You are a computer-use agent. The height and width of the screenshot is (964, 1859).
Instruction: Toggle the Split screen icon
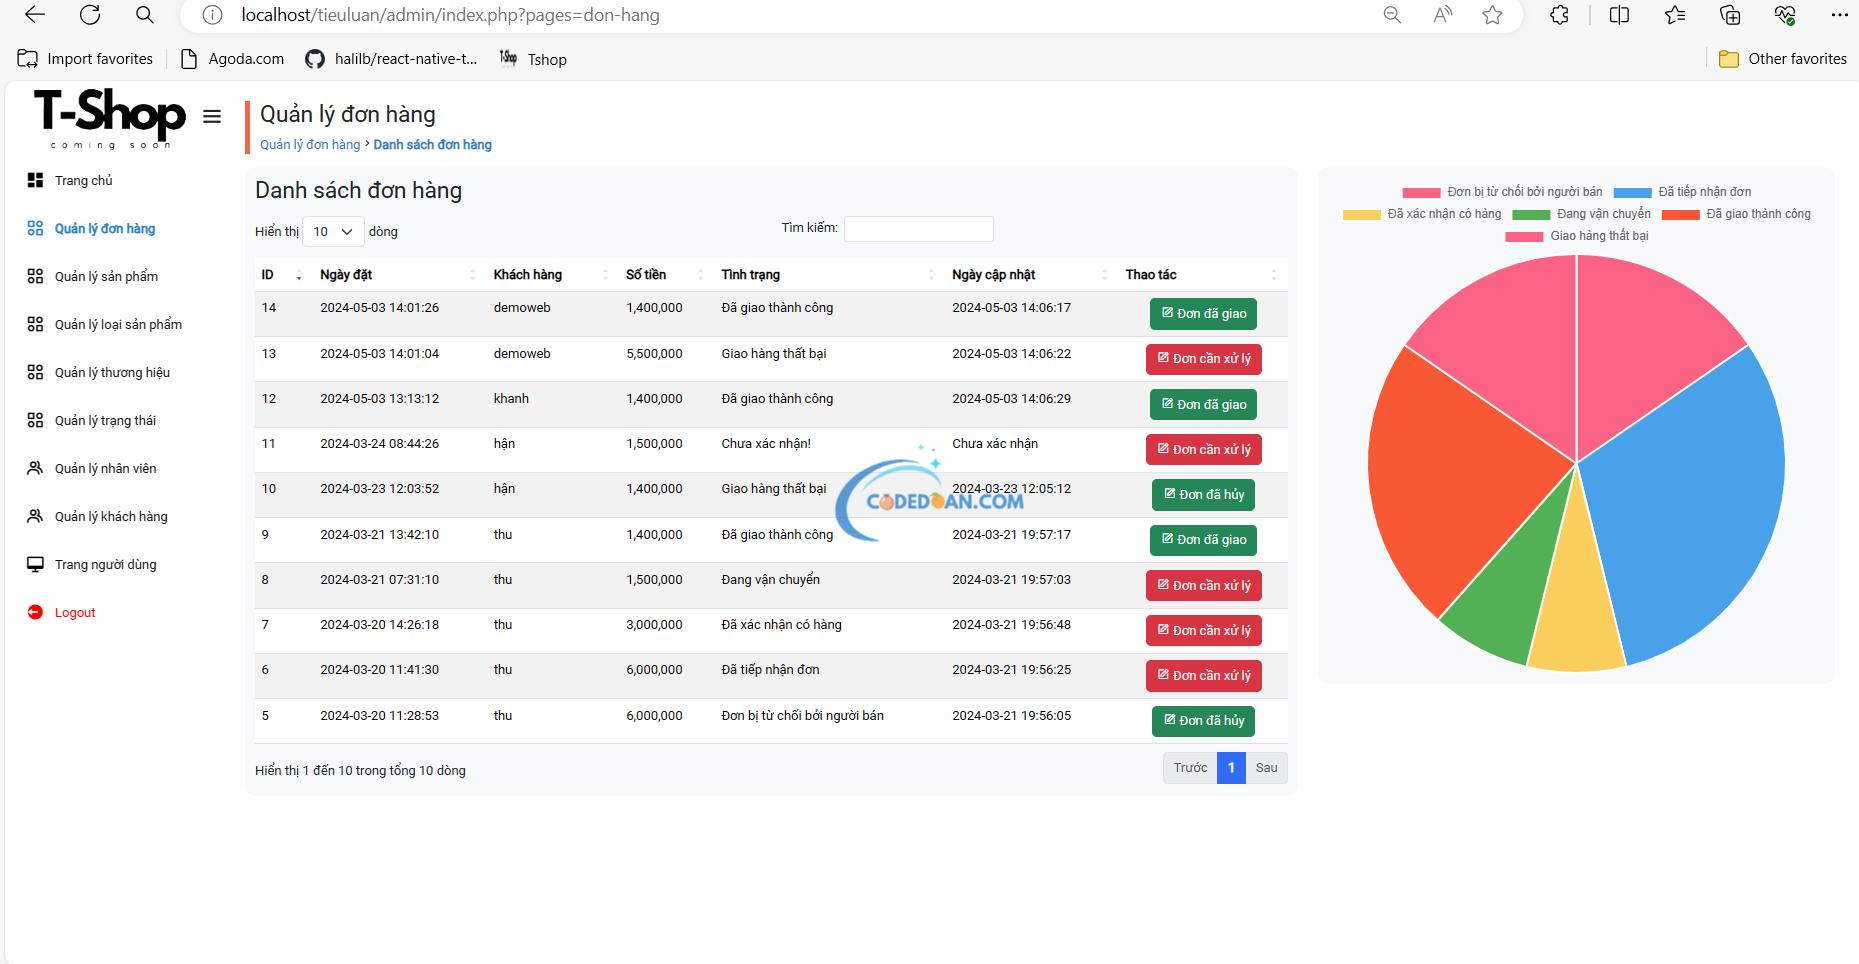coord(1620,15)
